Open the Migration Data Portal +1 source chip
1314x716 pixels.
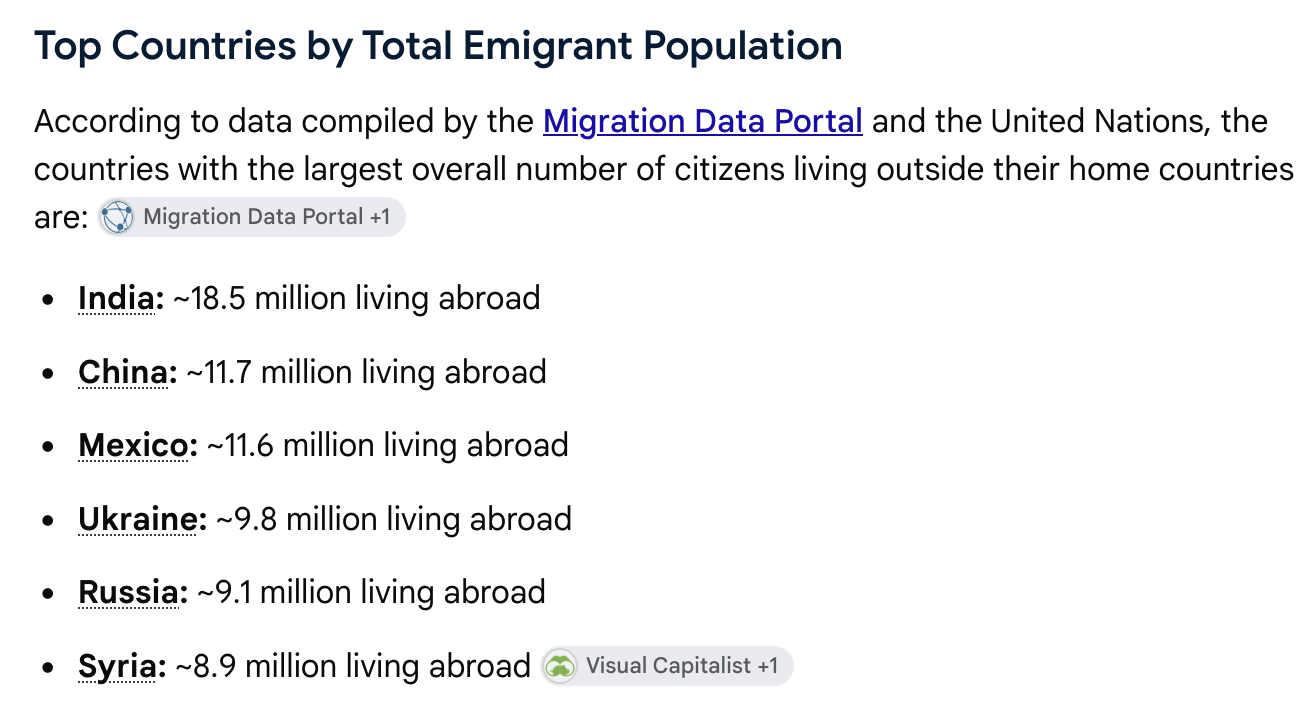pos(251,217)
